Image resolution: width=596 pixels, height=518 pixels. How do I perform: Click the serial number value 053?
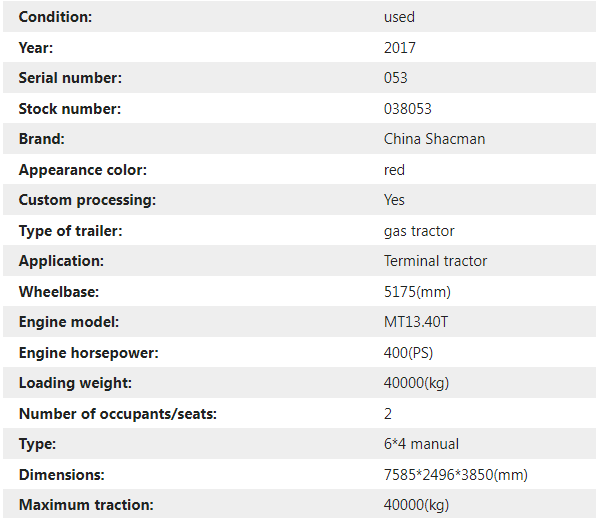click(x=395, y=78)
